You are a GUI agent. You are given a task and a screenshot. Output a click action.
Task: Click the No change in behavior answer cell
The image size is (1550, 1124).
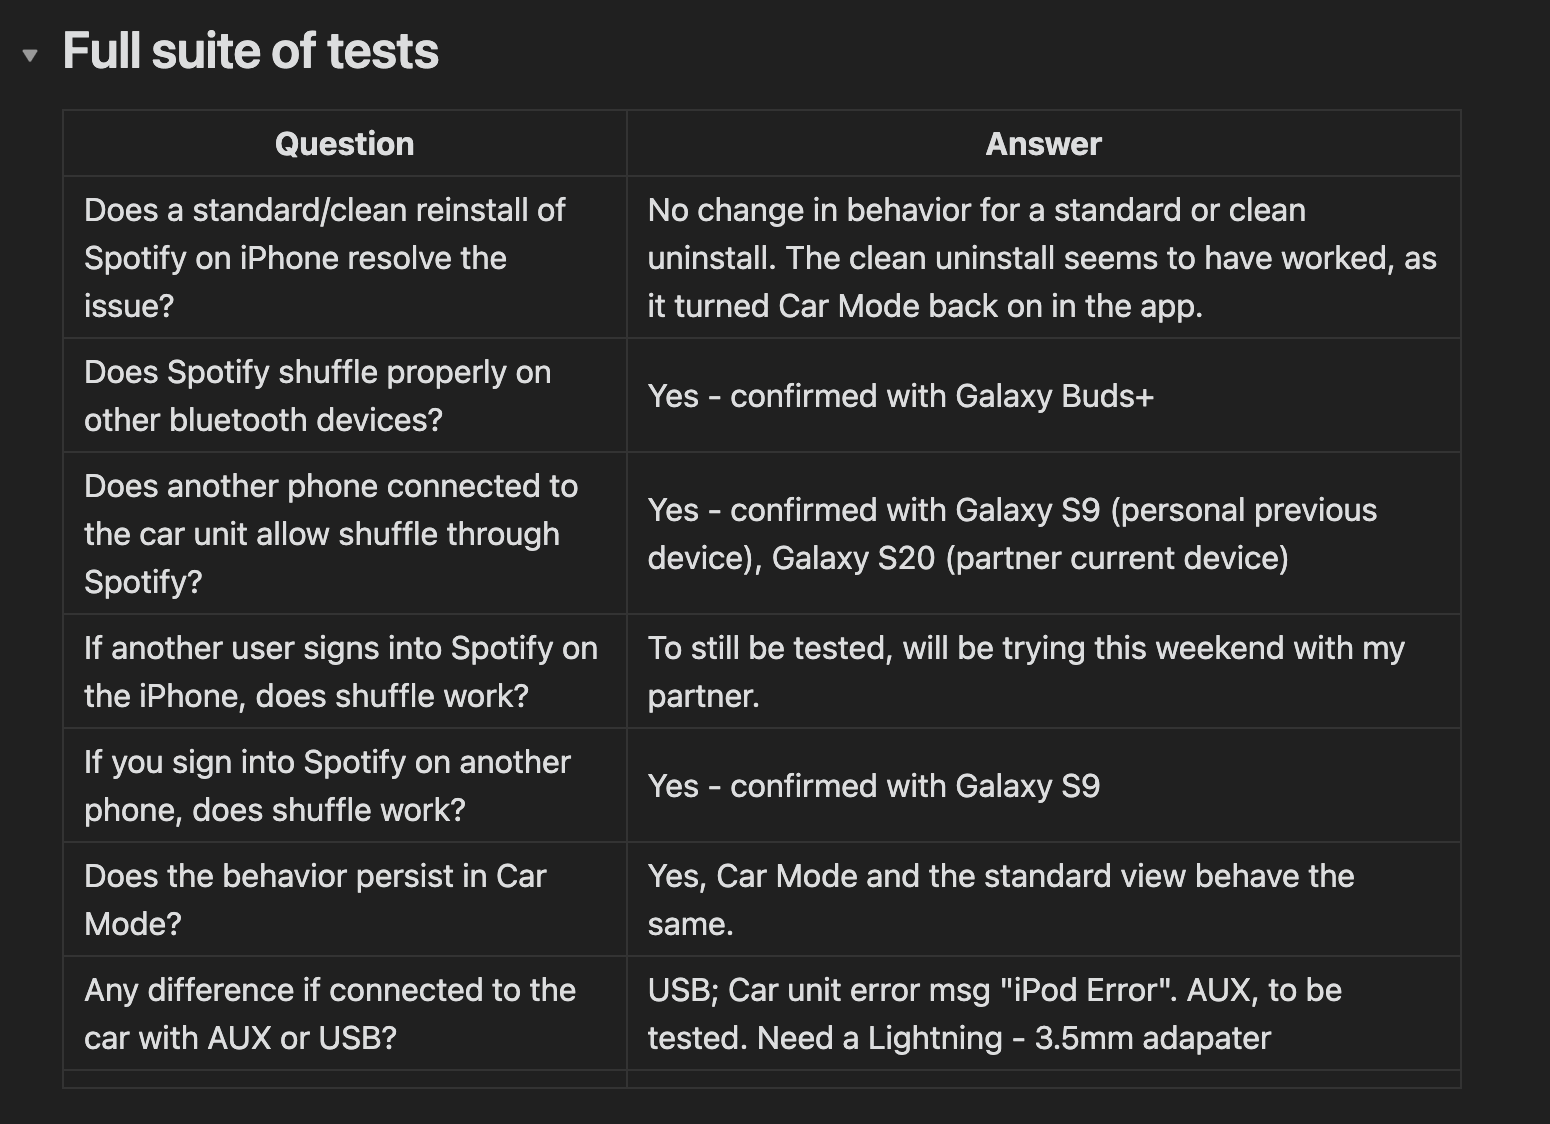[1043, 258]
